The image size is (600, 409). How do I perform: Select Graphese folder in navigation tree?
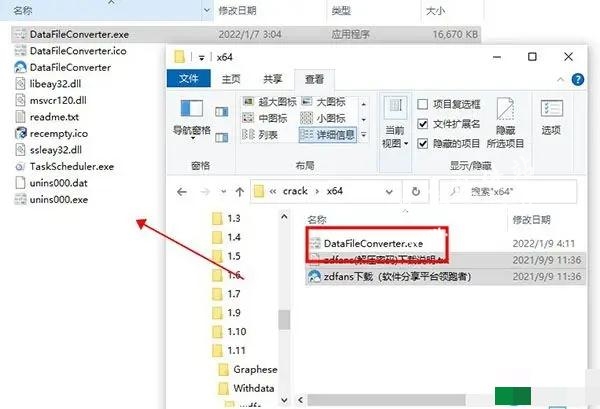(x=248, y=370)
